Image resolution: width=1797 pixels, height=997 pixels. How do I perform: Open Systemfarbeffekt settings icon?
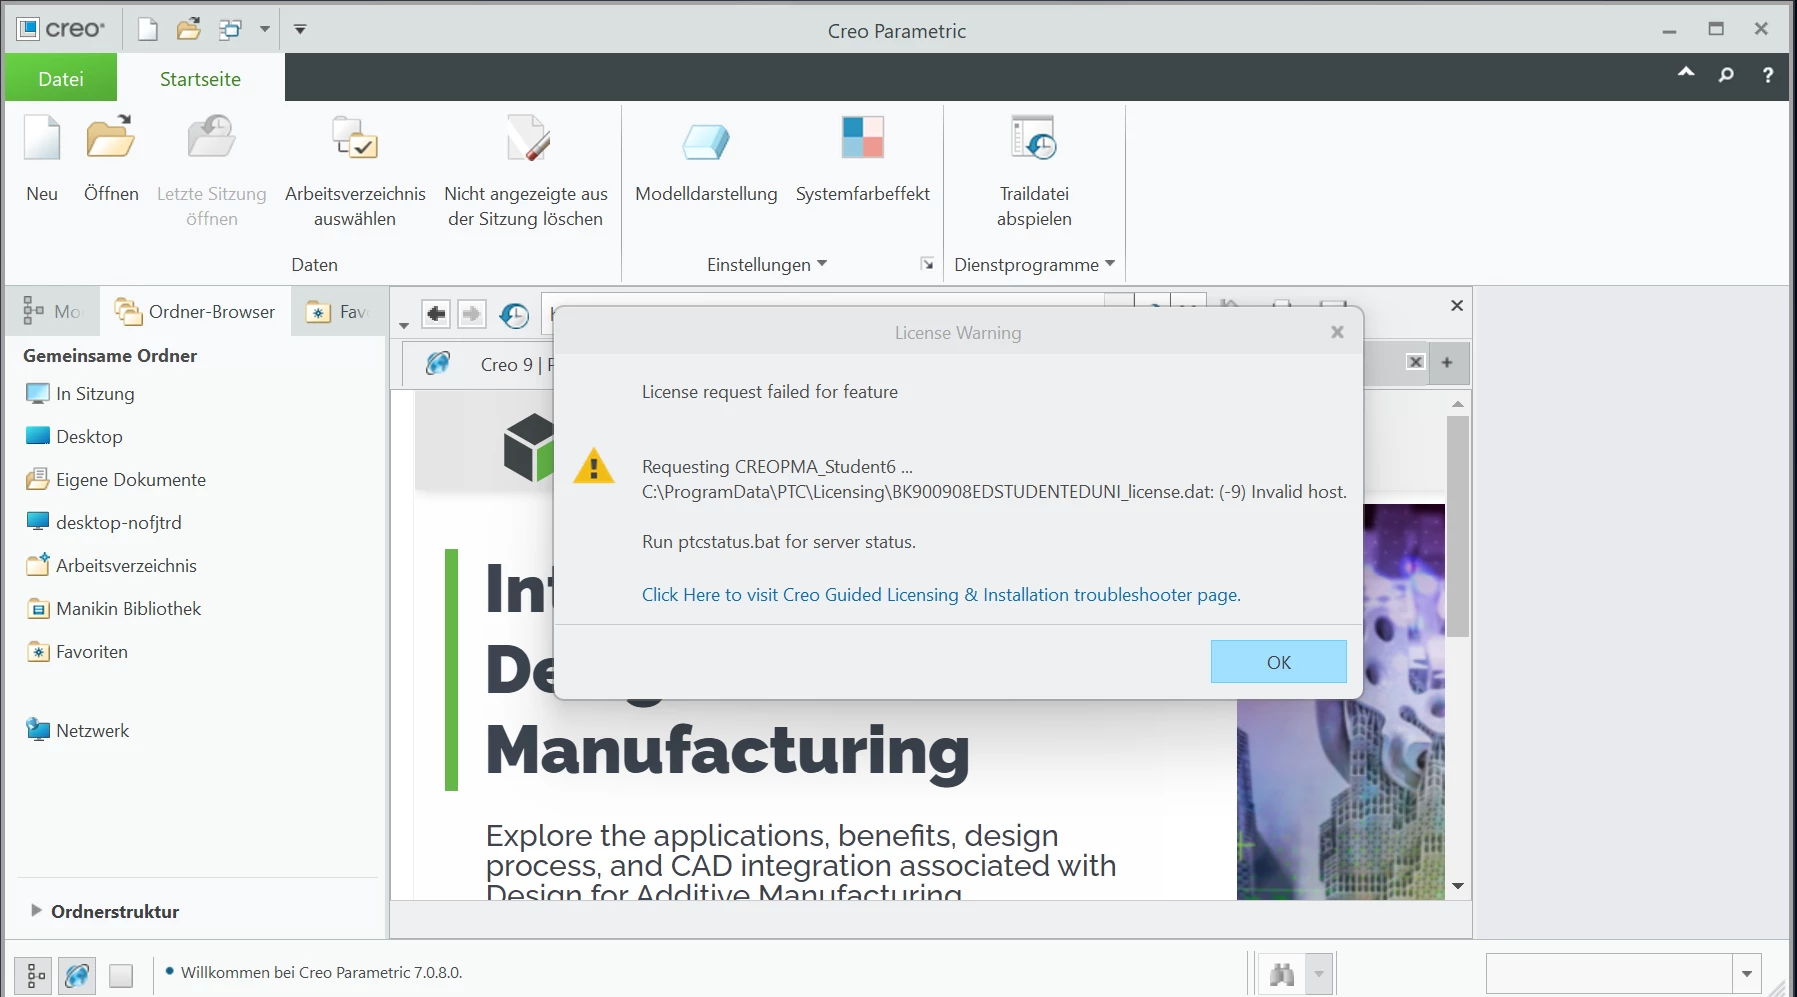(863, 138)
